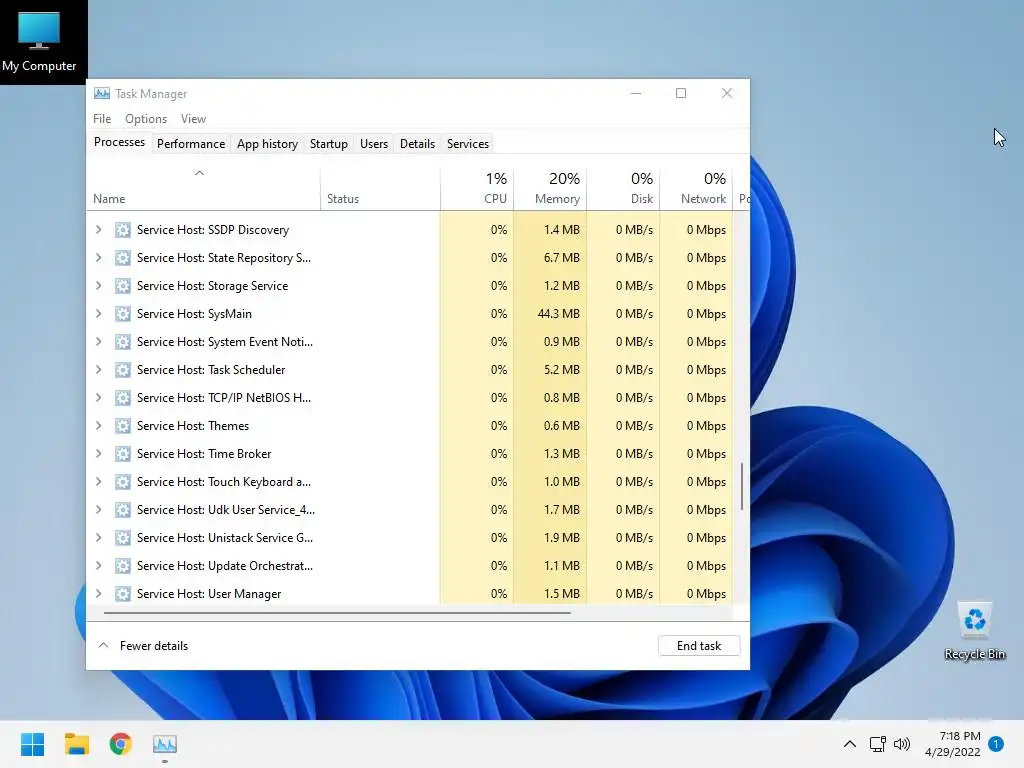Collapse view with Fewer details
The image size is (1024, 768).
click(143, 645)
